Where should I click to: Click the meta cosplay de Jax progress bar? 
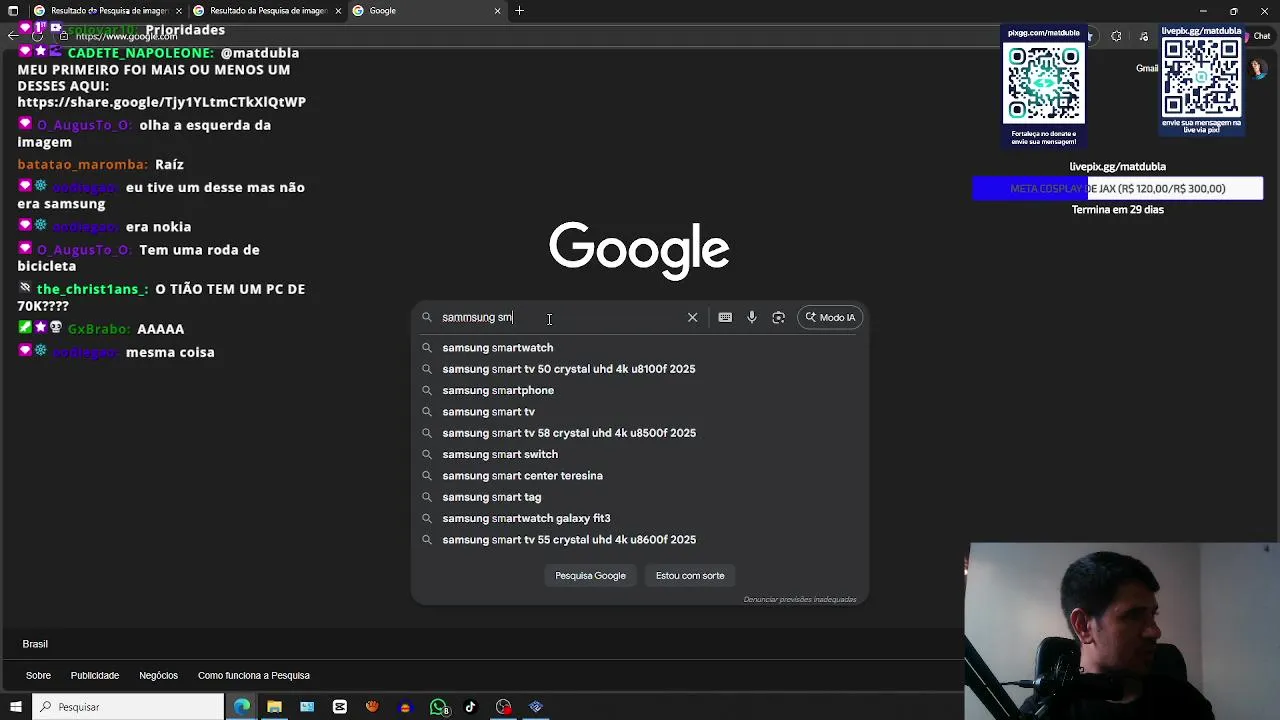[x=1118, y=188]
